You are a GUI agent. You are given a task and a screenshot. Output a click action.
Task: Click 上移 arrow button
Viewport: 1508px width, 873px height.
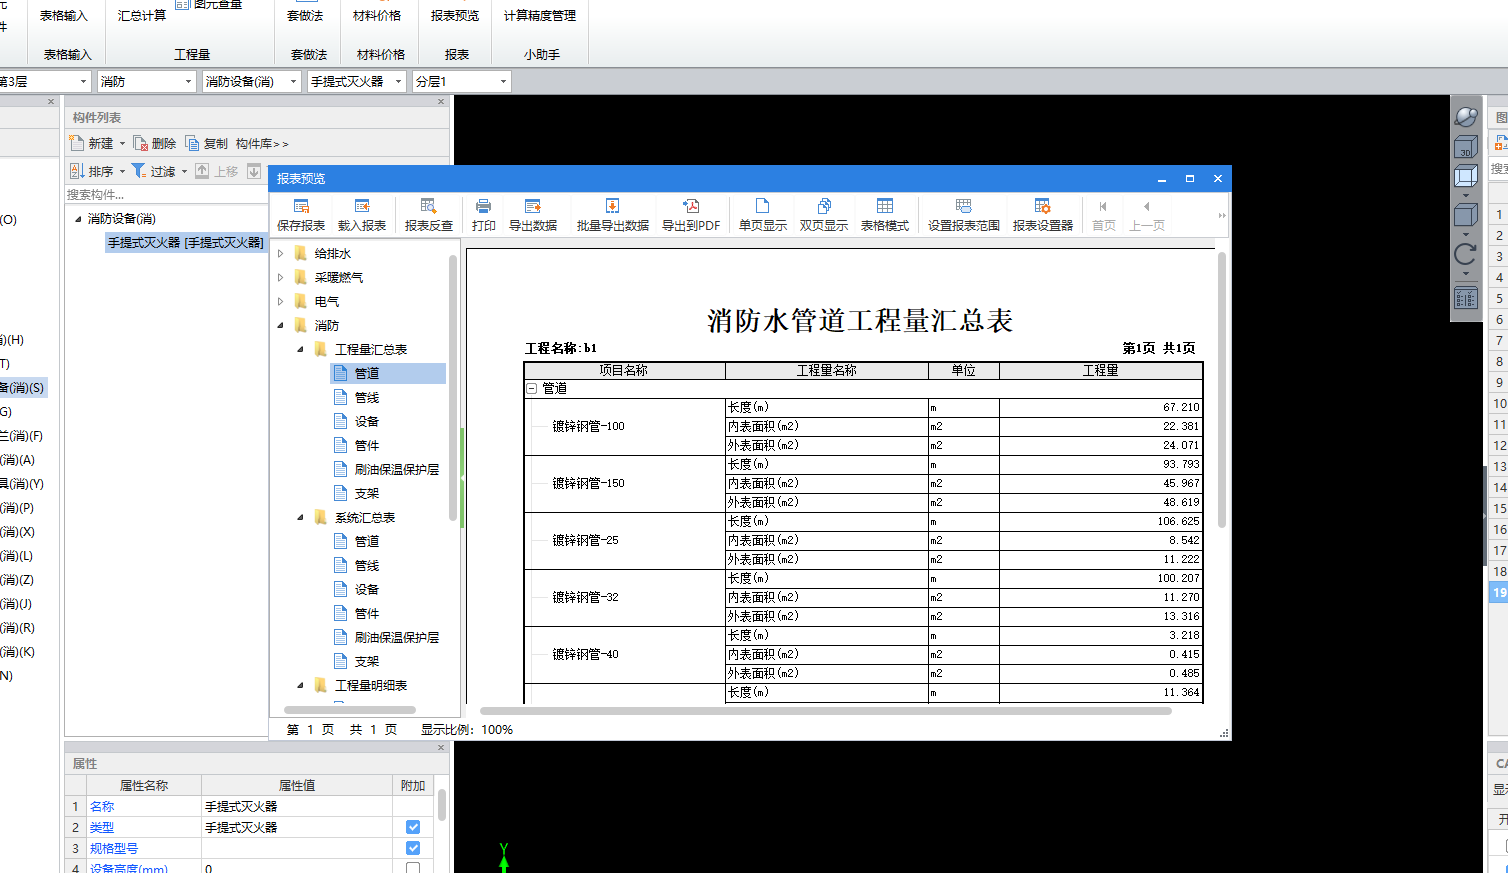[202, 171]
